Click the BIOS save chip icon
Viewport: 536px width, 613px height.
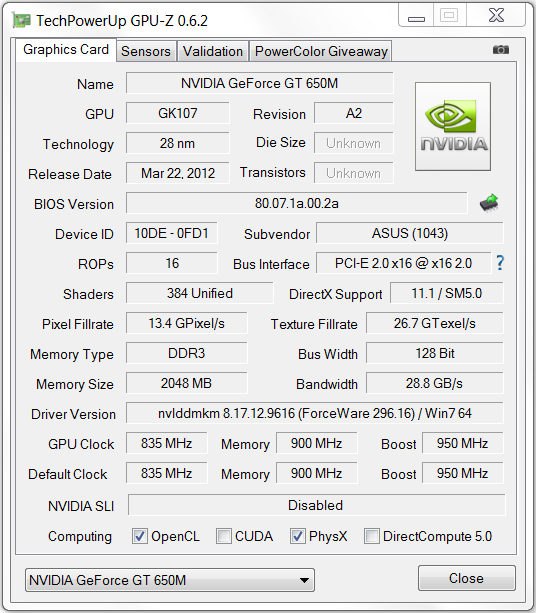(x=489, y=203)
